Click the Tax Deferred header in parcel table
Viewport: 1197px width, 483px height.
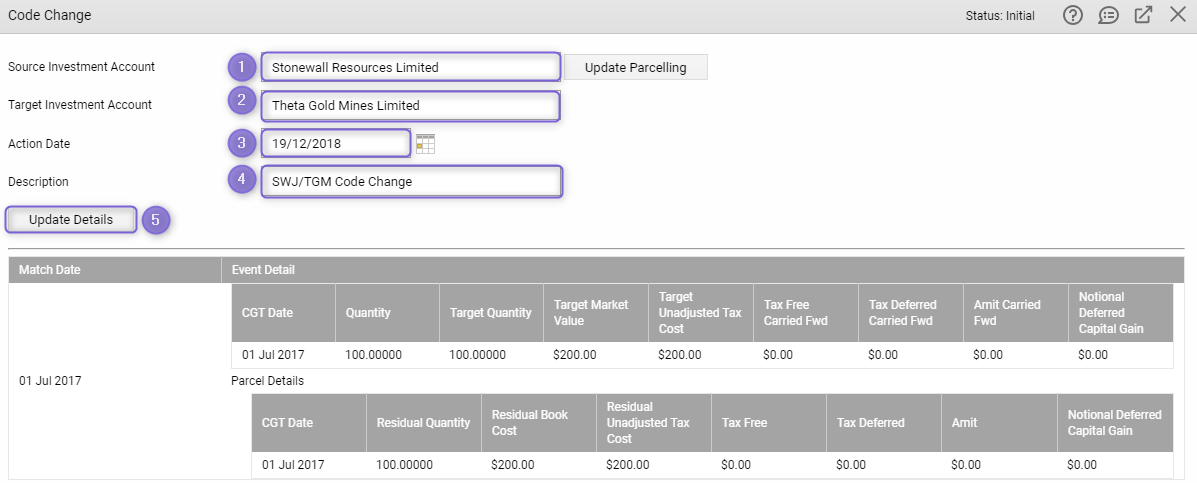pyautogui.click(x=883, y=423)
